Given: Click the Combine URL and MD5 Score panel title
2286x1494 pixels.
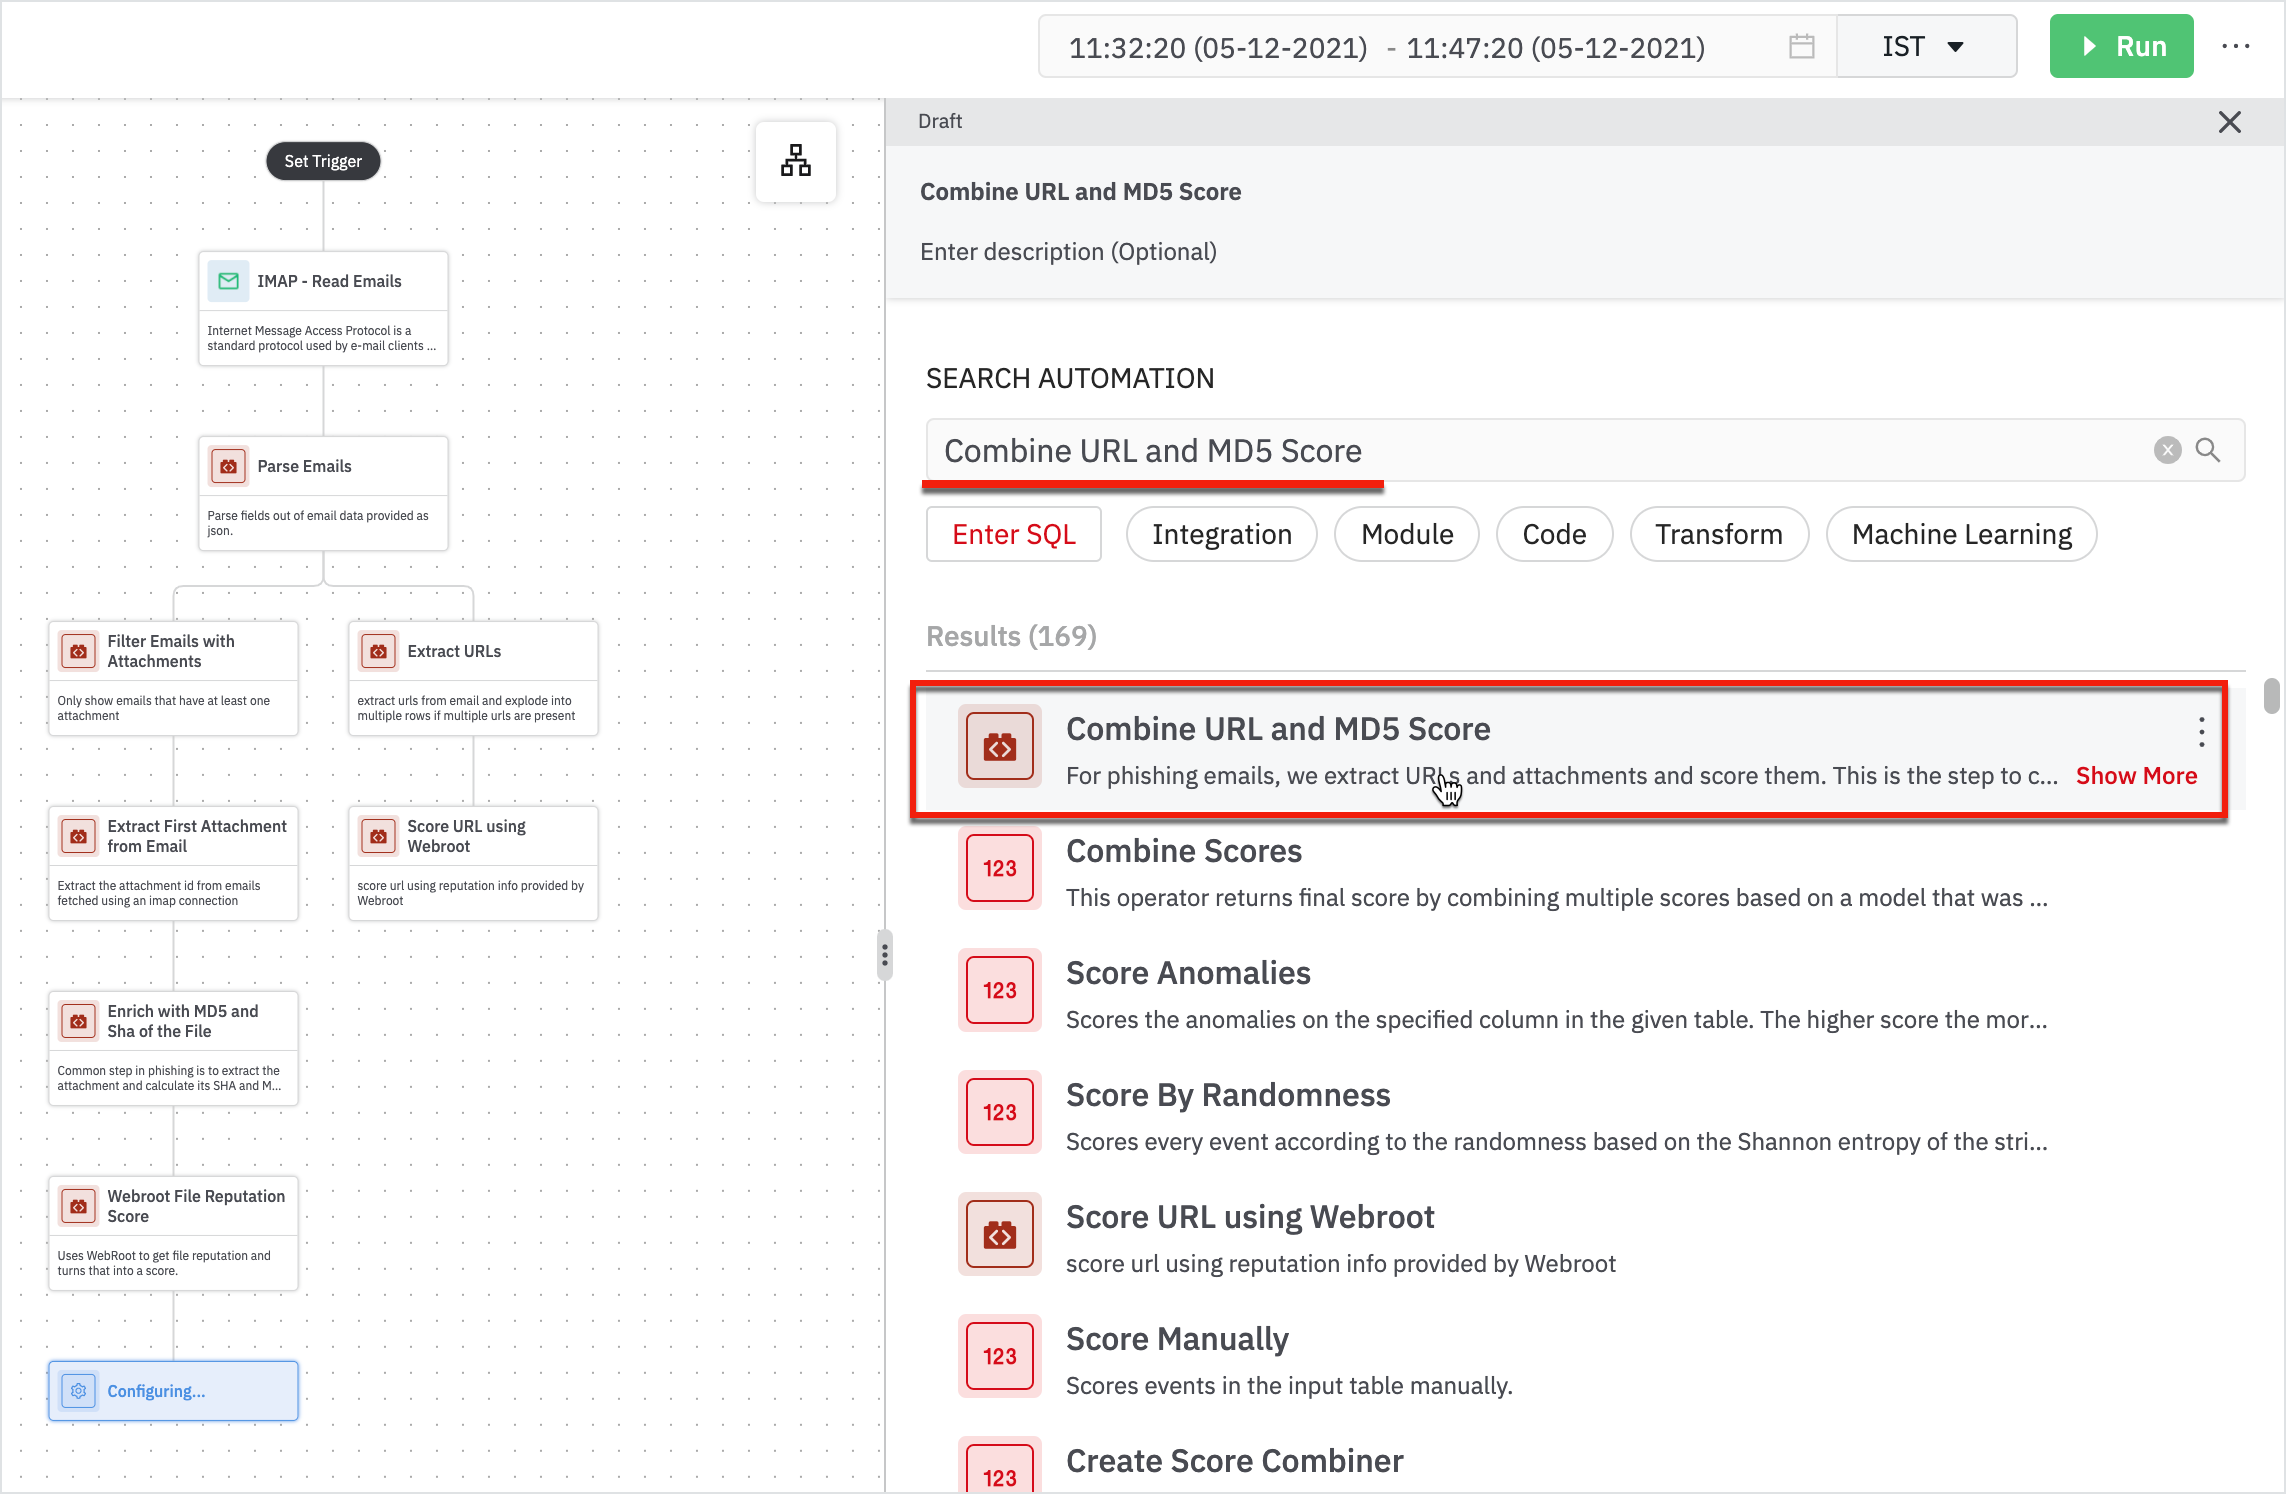Looking at the screenshot, I should (1080, 192).
